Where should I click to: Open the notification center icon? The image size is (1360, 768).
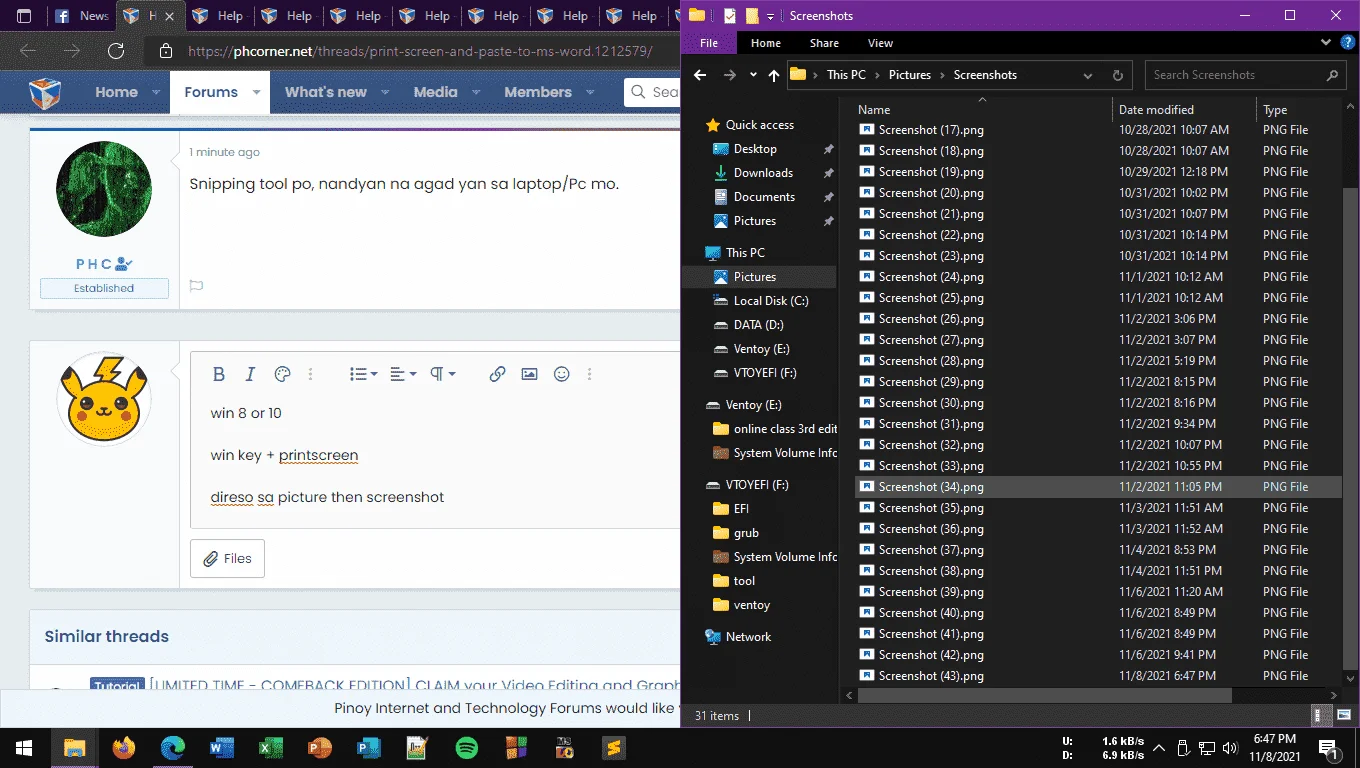(x=1329, y=748)
